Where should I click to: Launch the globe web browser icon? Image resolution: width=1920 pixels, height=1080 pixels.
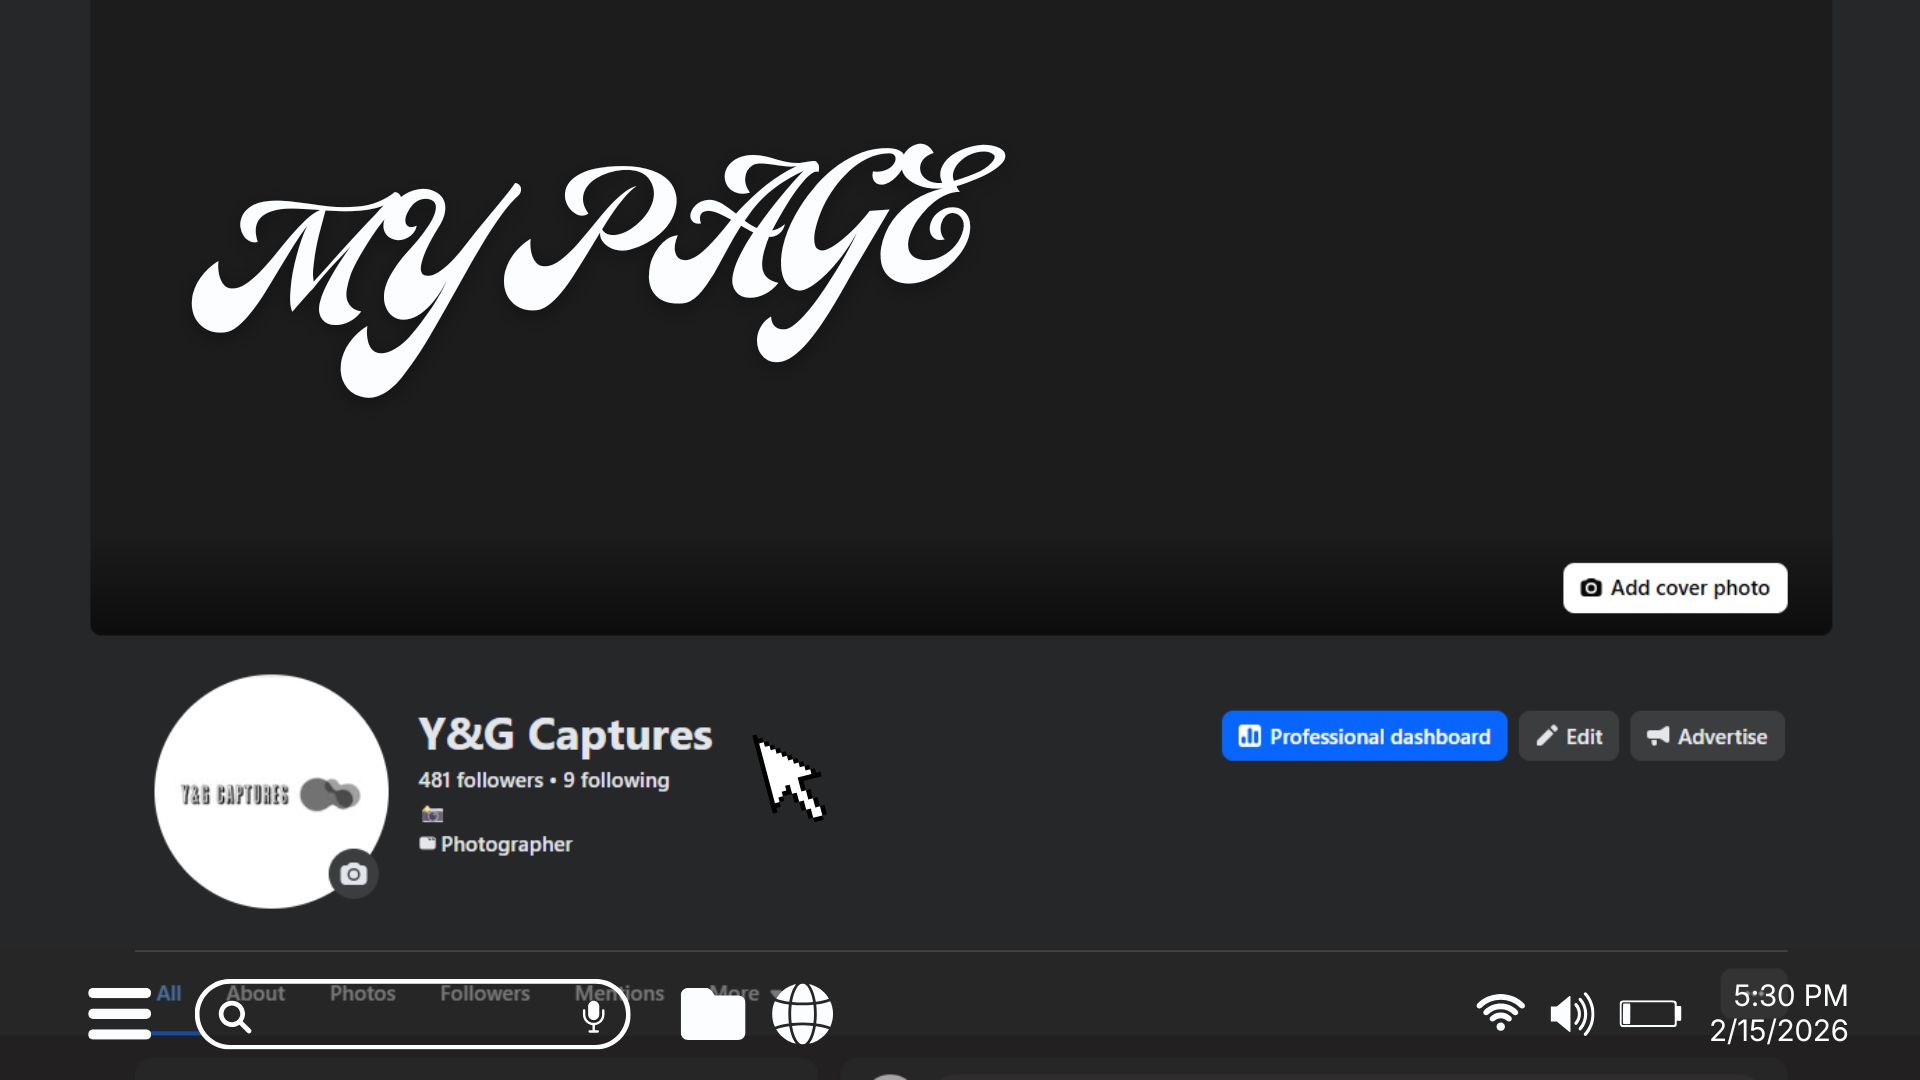(802, 1014)
